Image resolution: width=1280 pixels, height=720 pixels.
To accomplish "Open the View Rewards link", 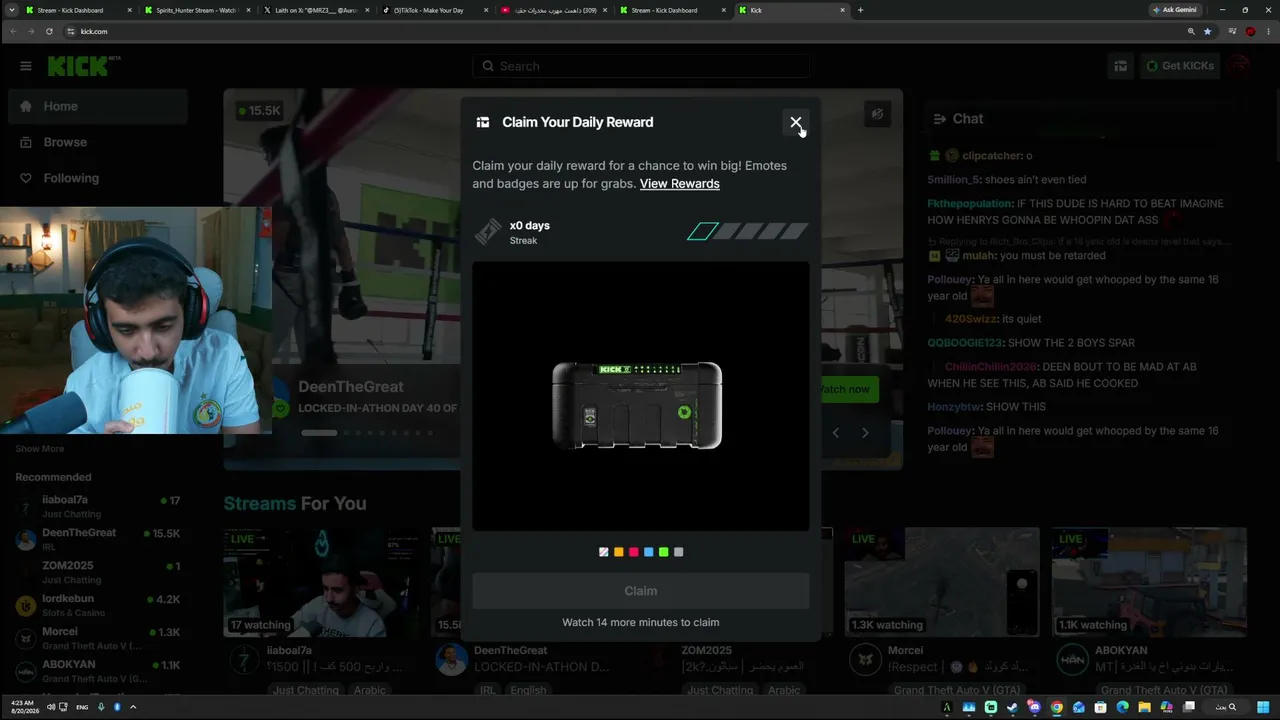I will [680, 184].
